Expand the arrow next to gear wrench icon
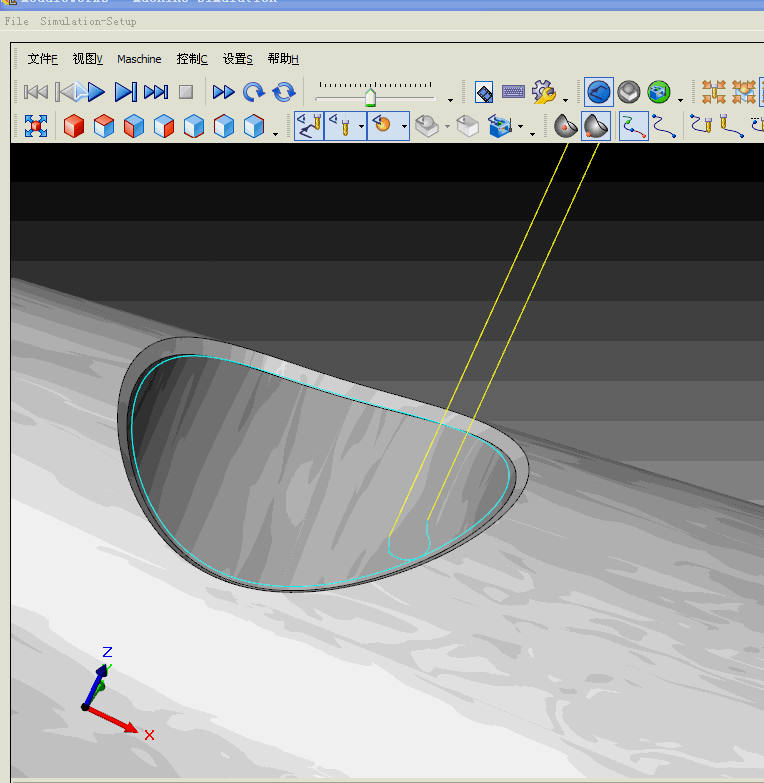 pyautogui.click(x=565, y=100)
